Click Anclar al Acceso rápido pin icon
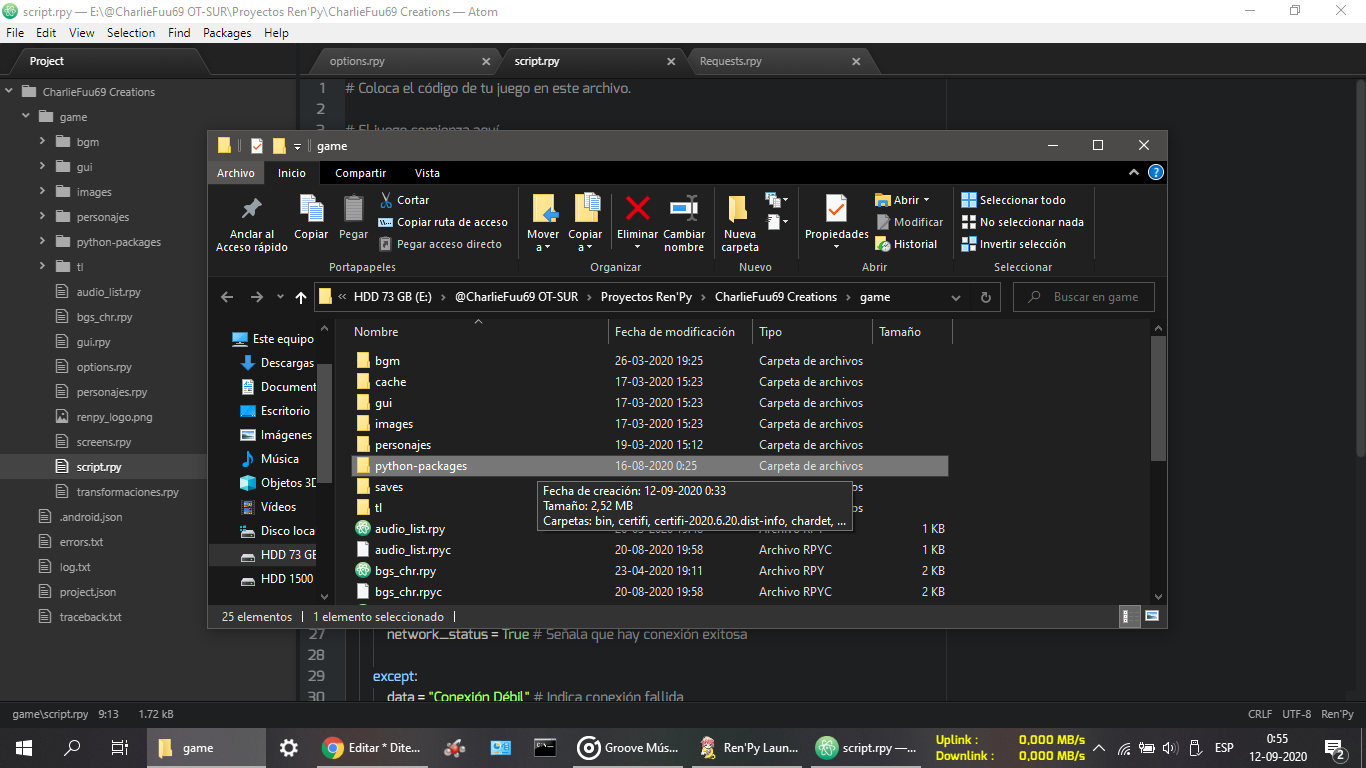 pyautogui.click(x=251, y=210)
